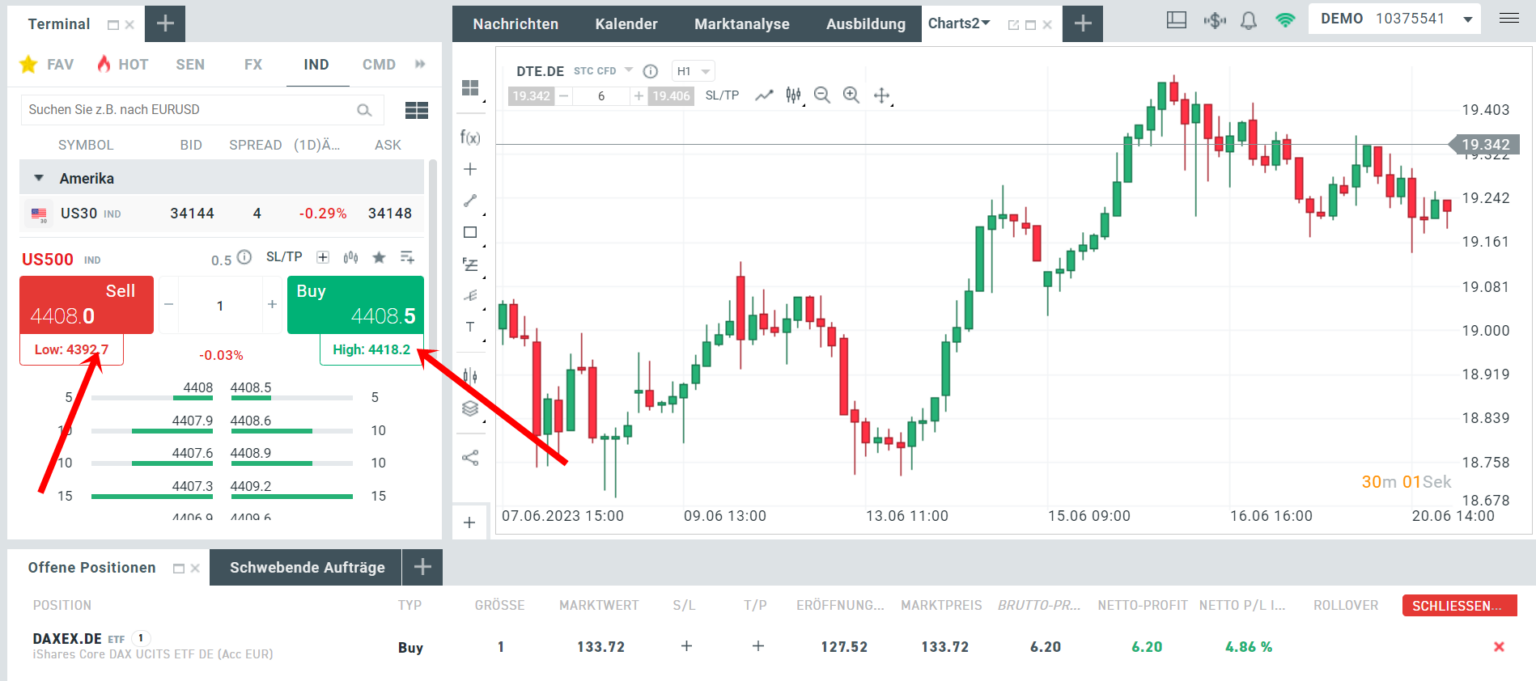Switch symbol list to grid view
This screenshot has height=681, width=1536.
(416, 109)
